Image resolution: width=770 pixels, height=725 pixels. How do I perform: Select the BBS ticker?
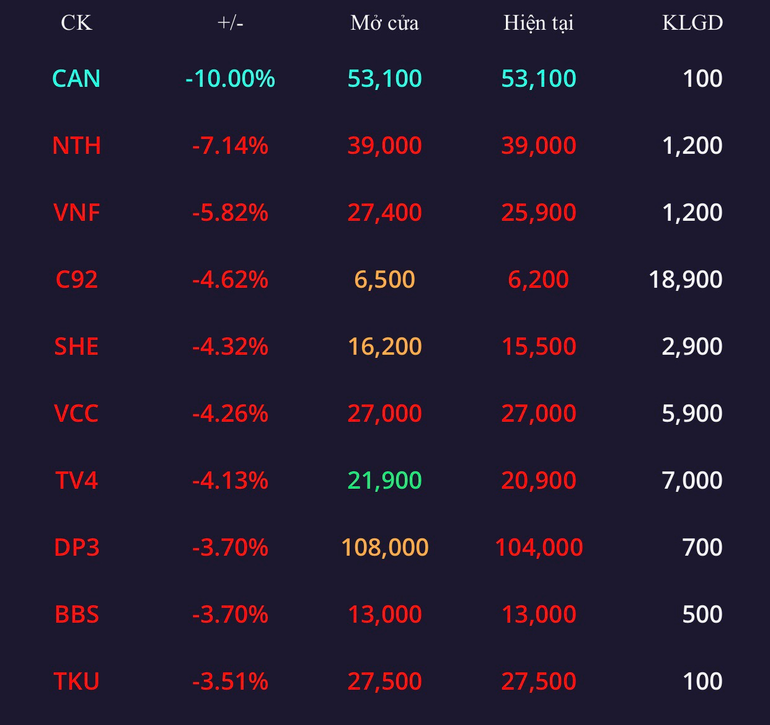(x=76, y=614)
